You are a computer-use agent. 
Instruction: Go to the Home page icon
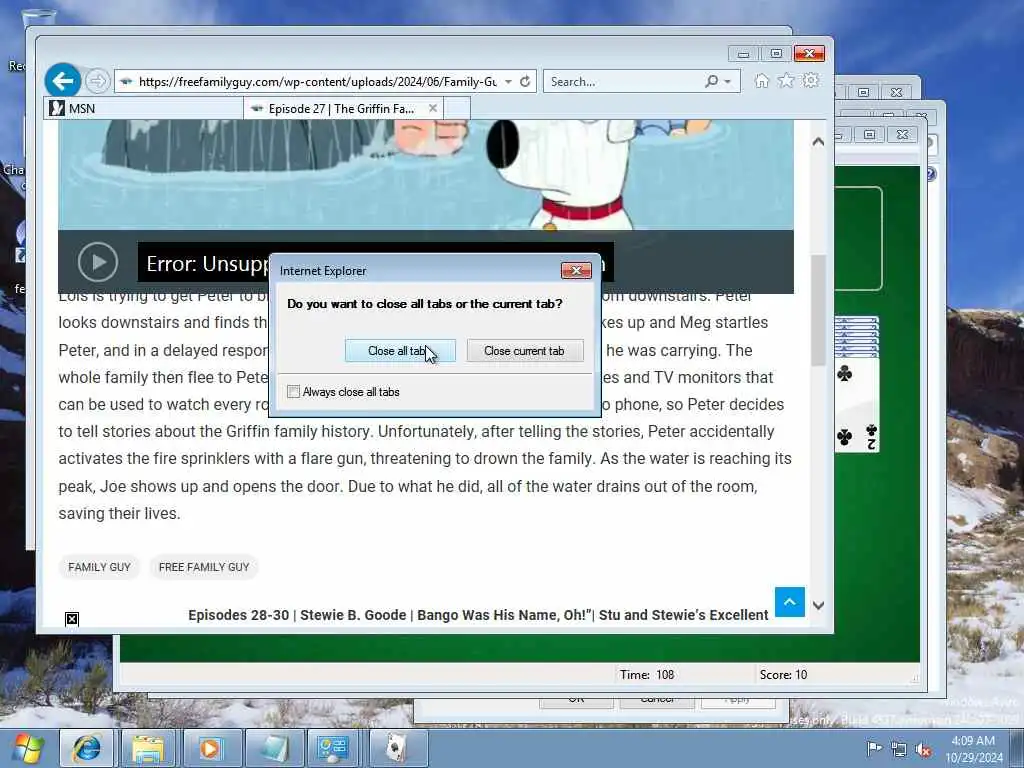(761, 80)
